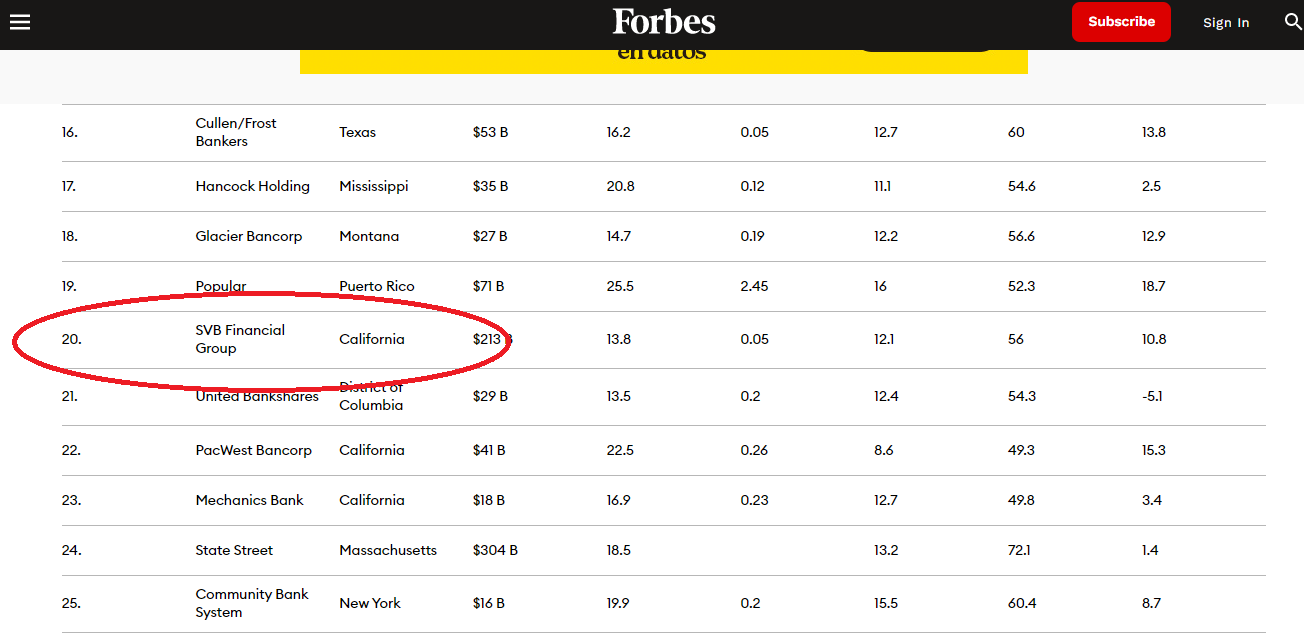
Task: Select California in the PacWest Bancorp row
Action: (372, 450)
